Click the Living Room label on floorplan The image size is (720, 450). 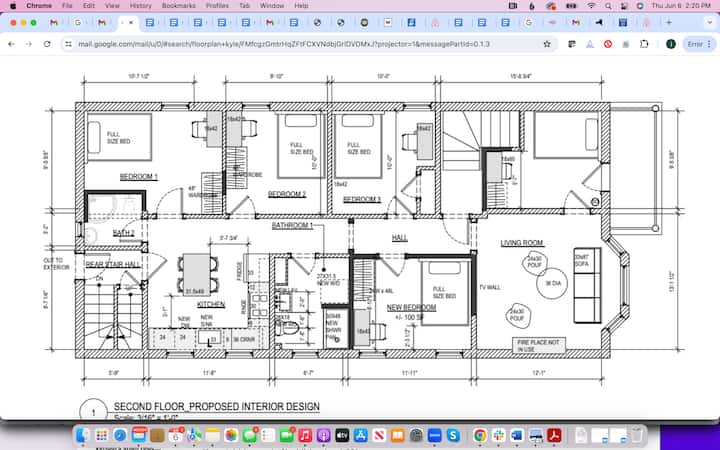coord(521,243)
